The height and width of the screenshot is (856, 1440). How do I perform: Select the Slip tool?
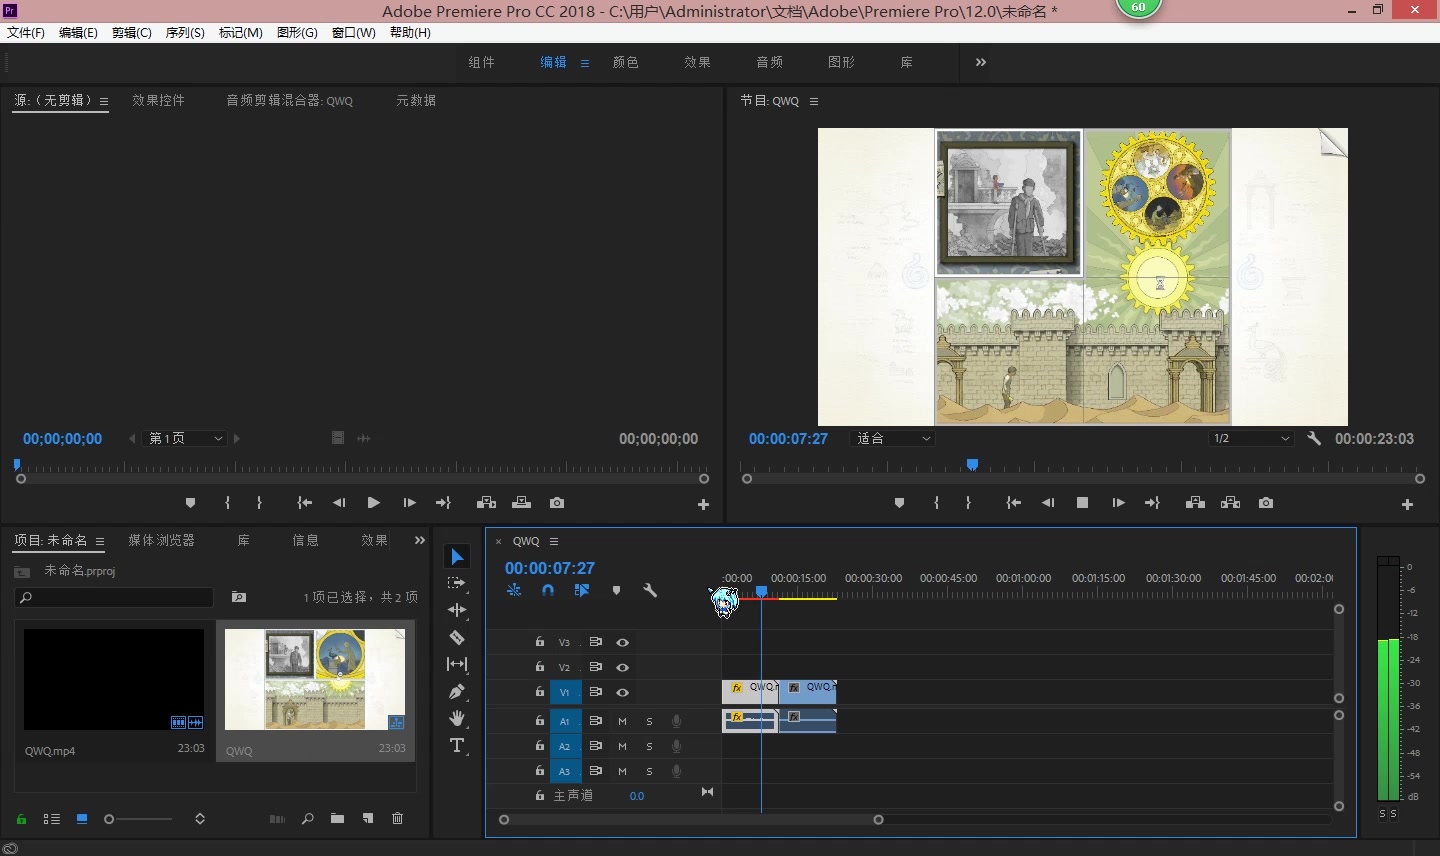pyautogui.click(x=457, y=664)
